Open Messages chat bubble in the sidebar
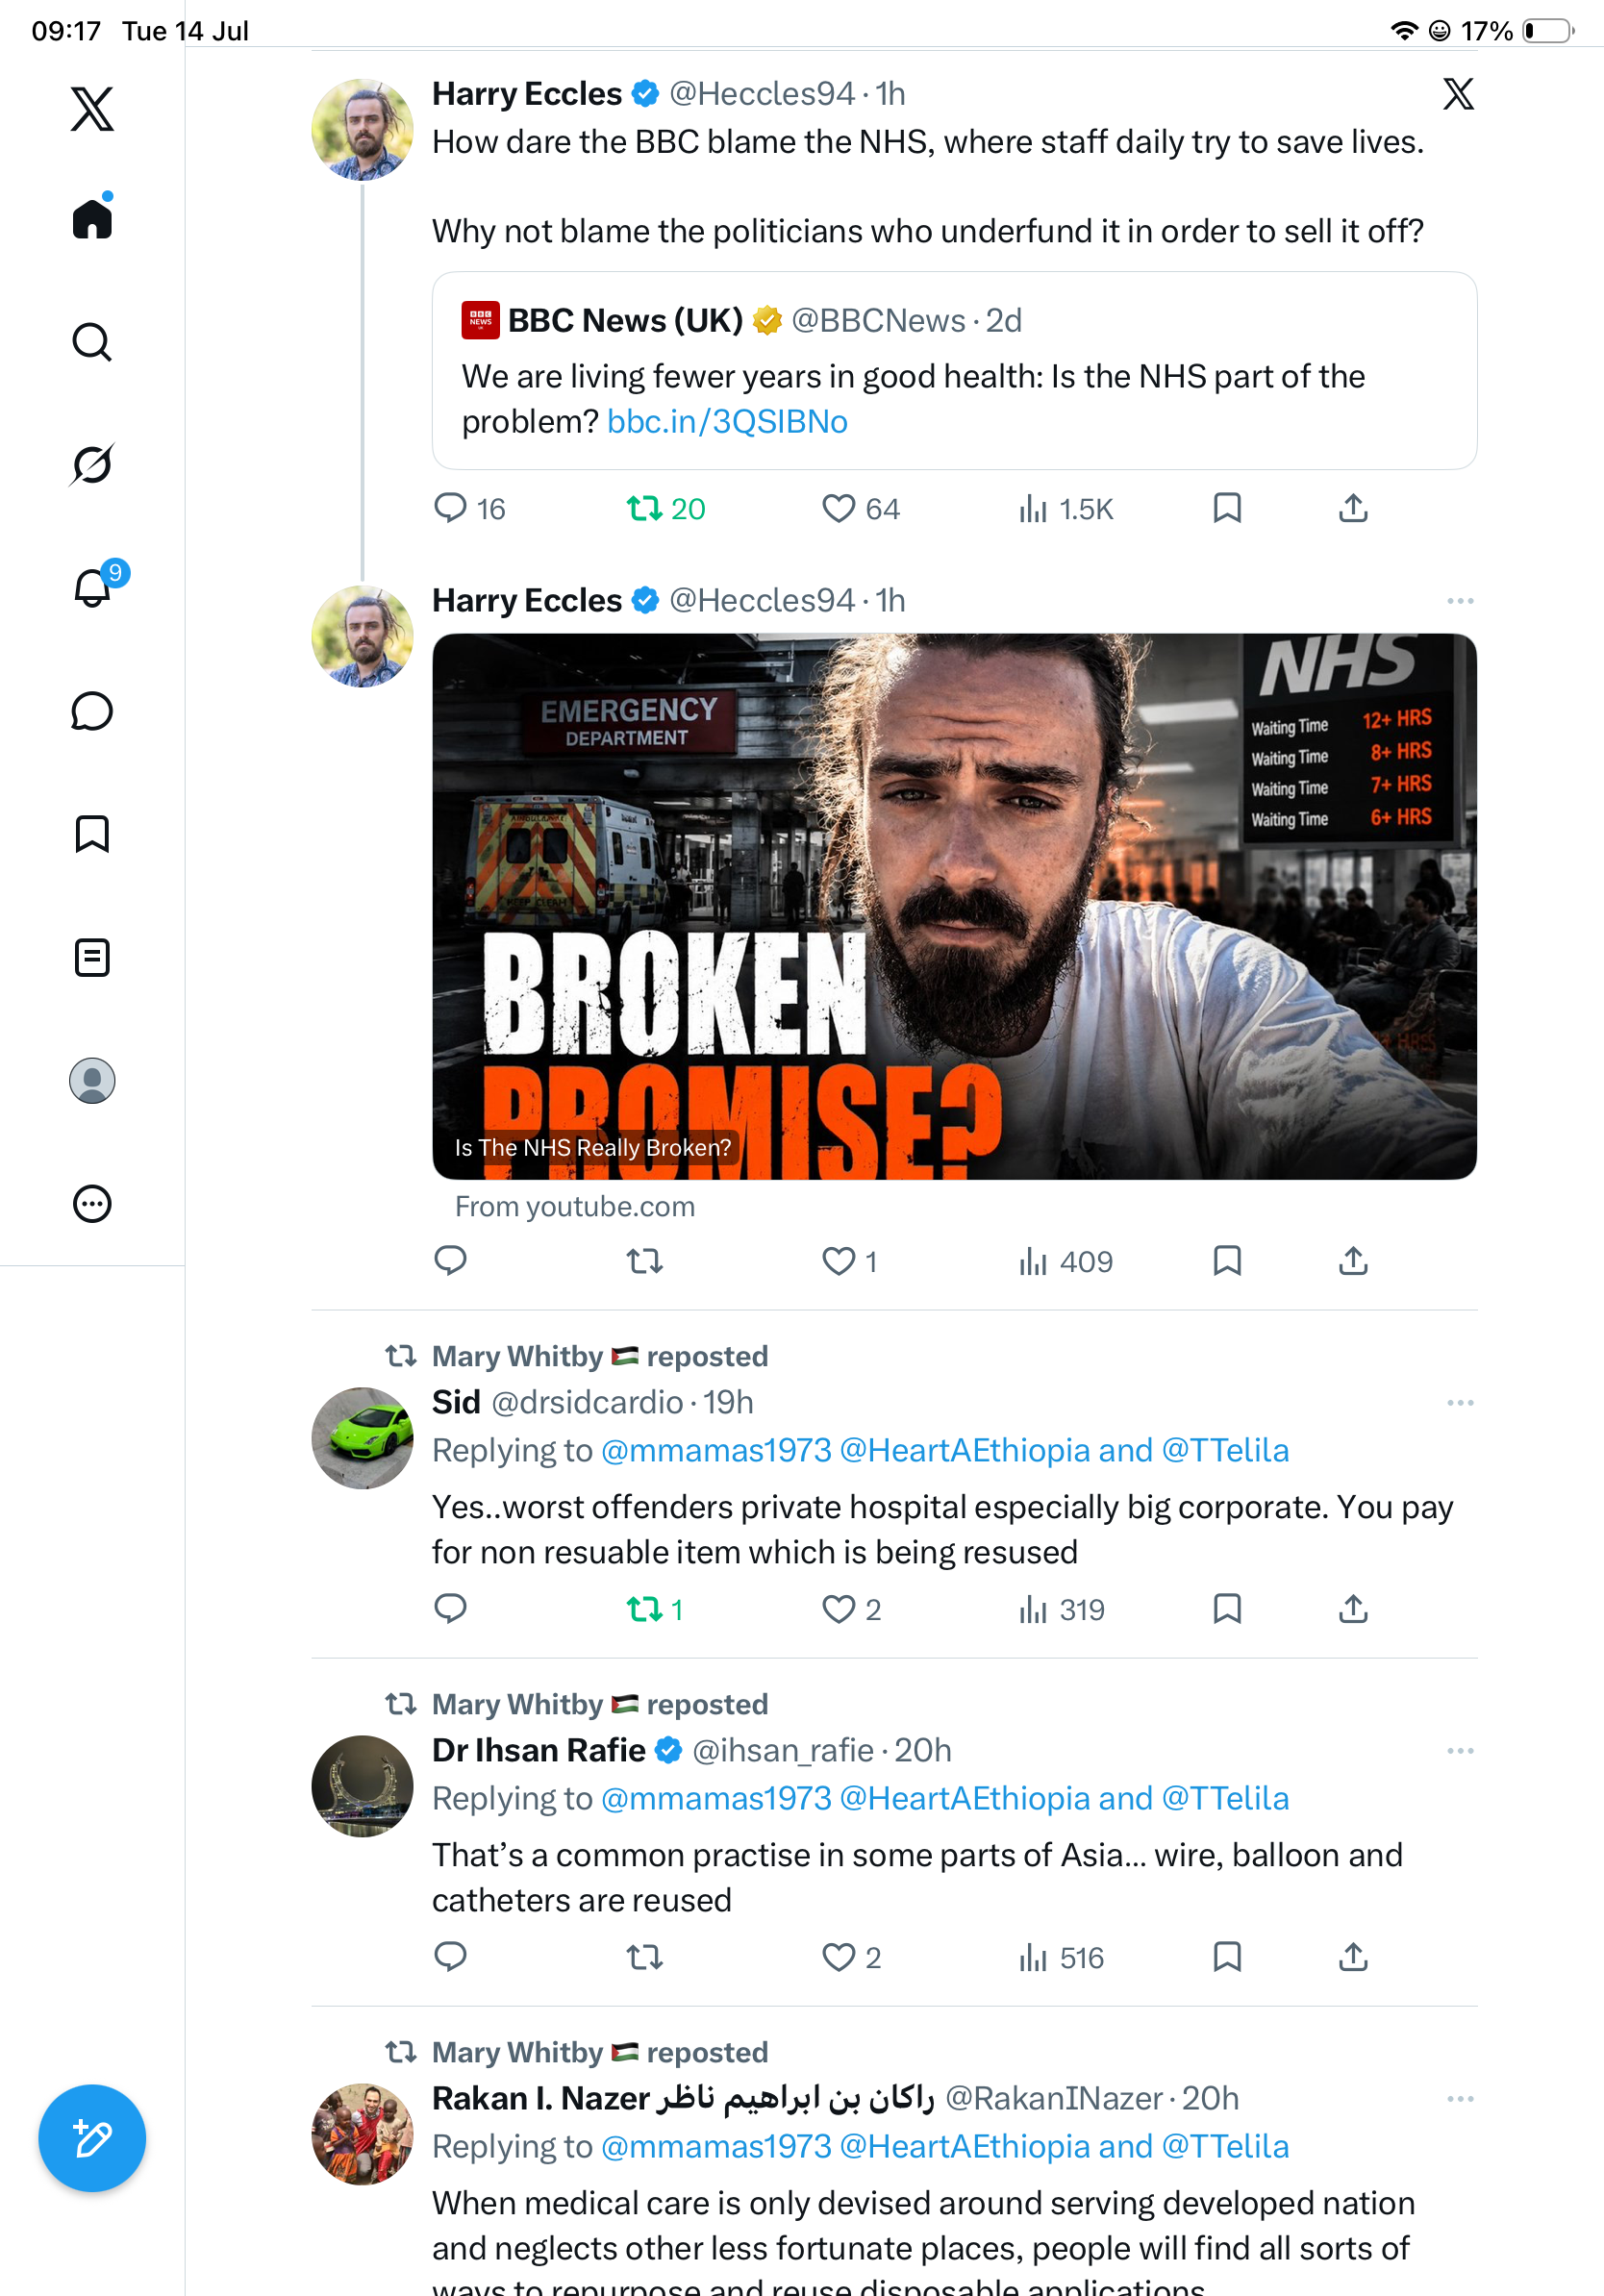 coord(92,711)
